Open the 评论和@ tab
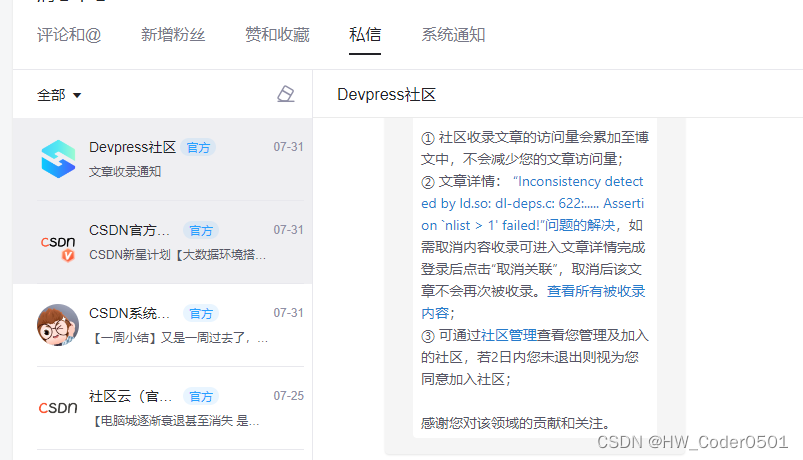 tap(69, 35)
